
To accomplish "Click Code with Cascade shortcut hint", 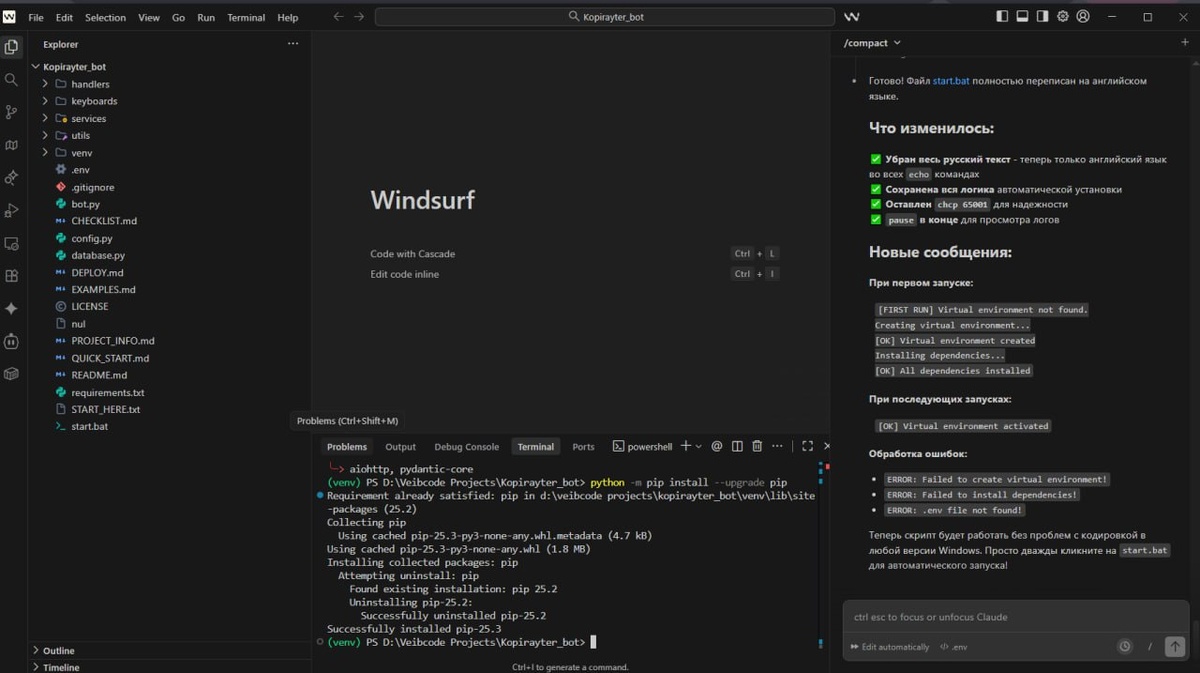I will [412, 254].
